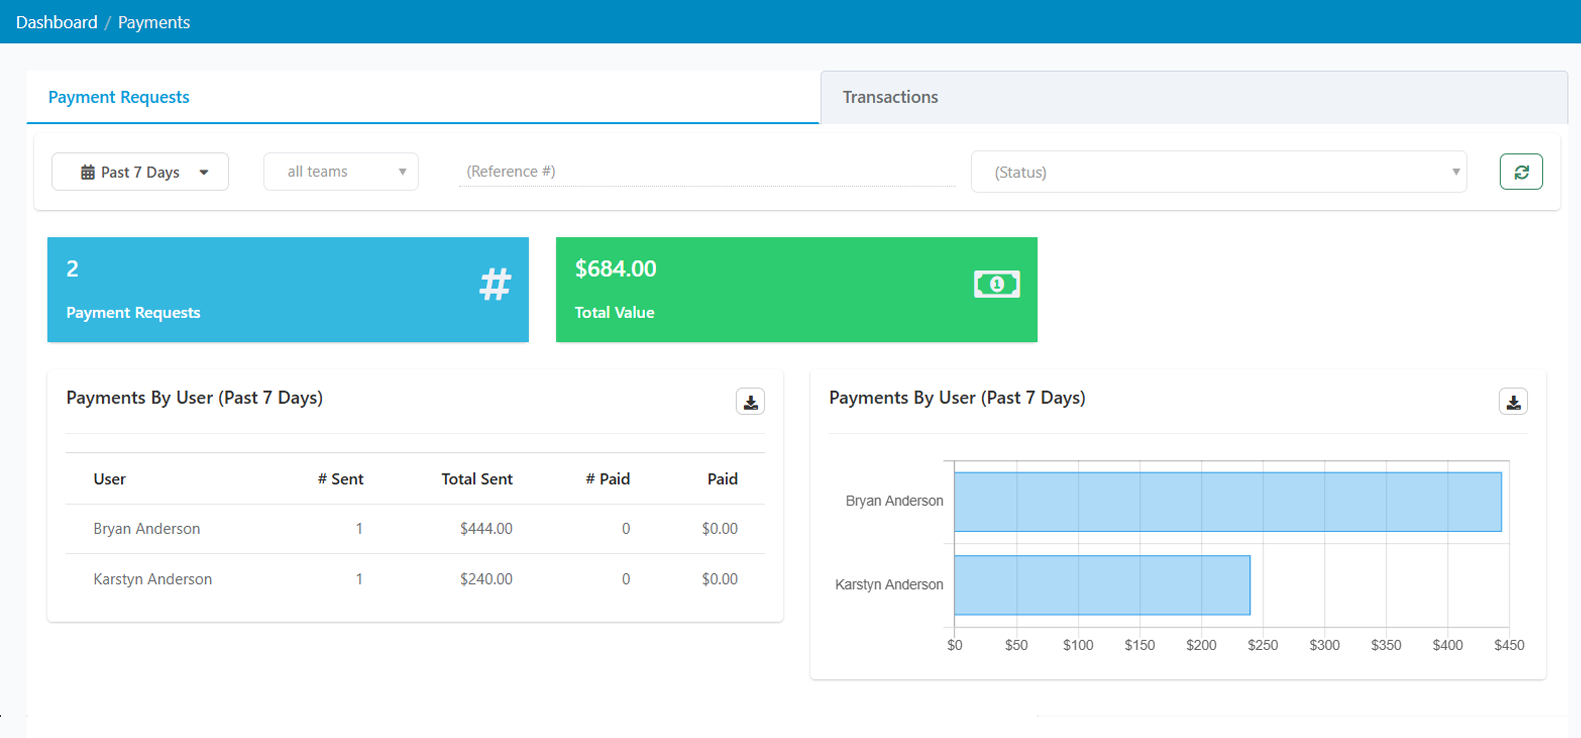Download the Payments By User bar chart
The image size is (1581, 738).
[x=1513, y=402]
